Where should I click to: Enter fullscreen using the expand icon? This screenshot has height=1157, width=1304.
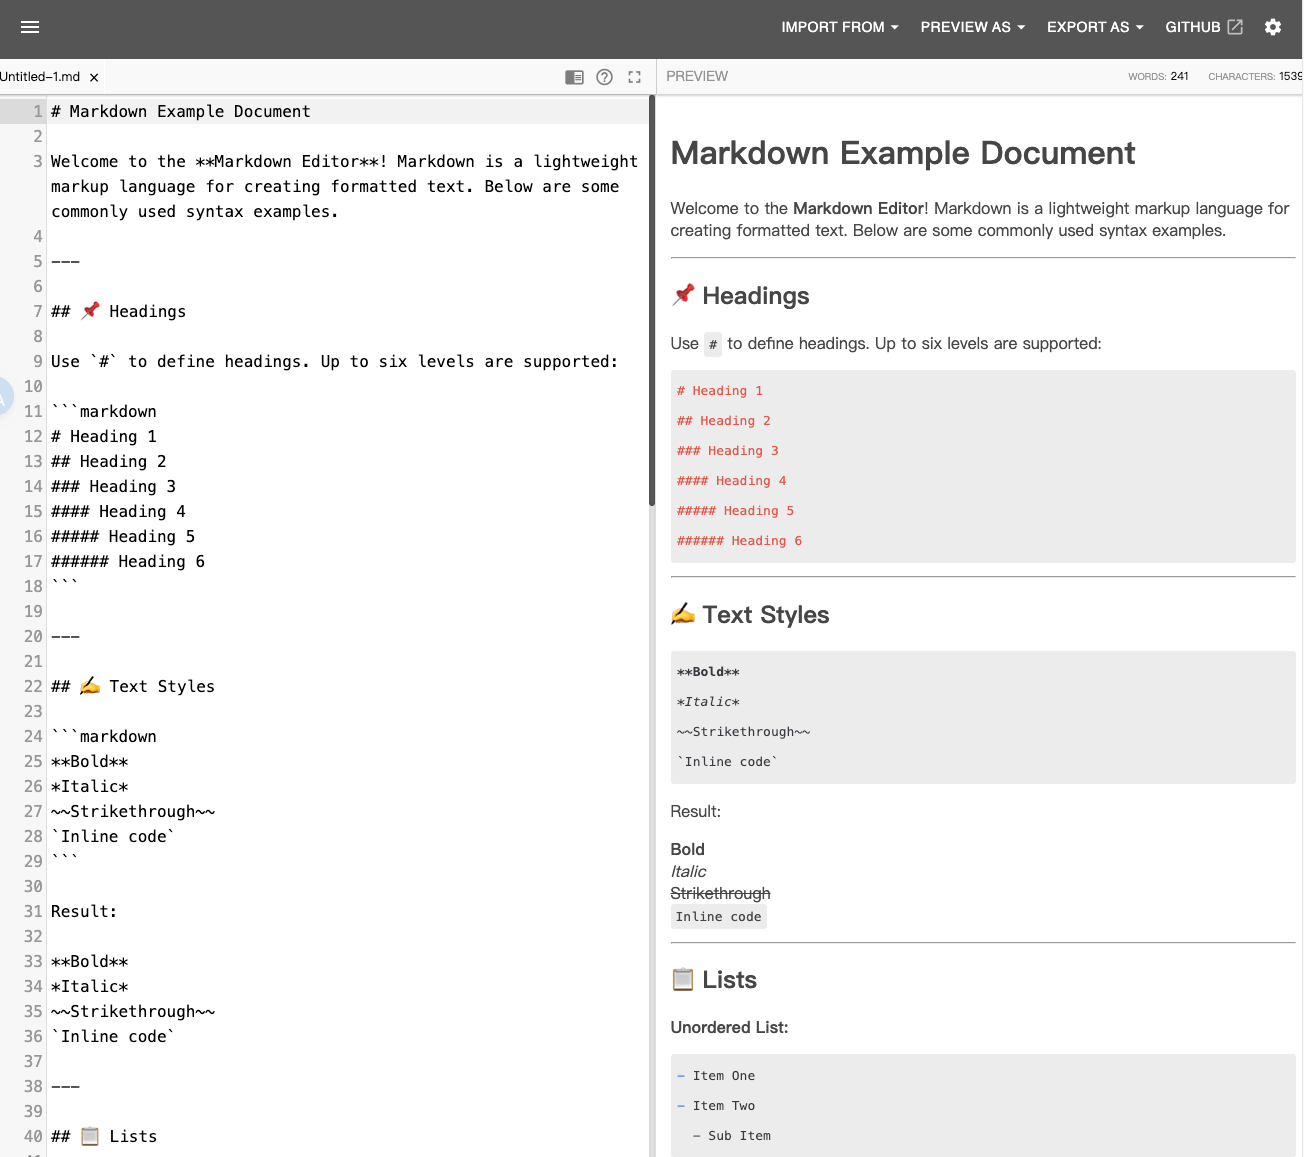[x=634, y=76]
